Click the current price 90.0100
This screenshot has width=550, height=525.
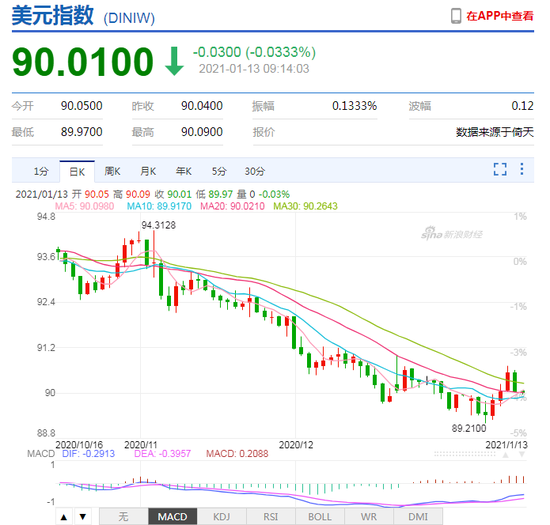point(83,62)
